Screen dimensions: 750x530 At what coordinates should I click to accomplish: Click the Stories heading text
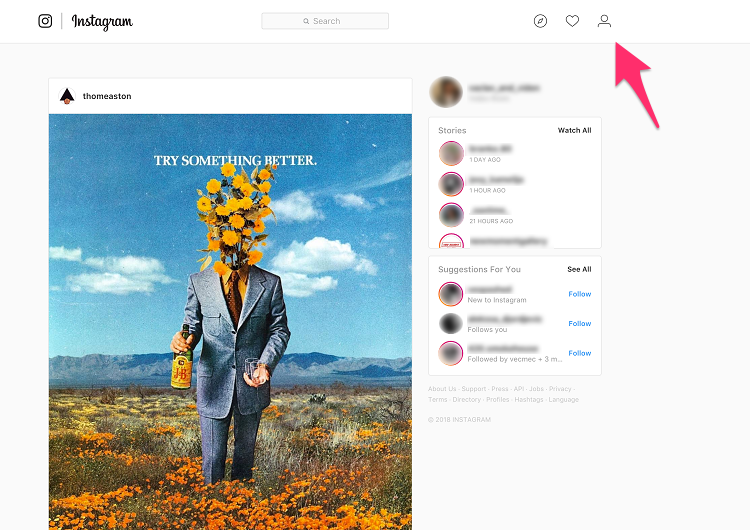point(452,131)
